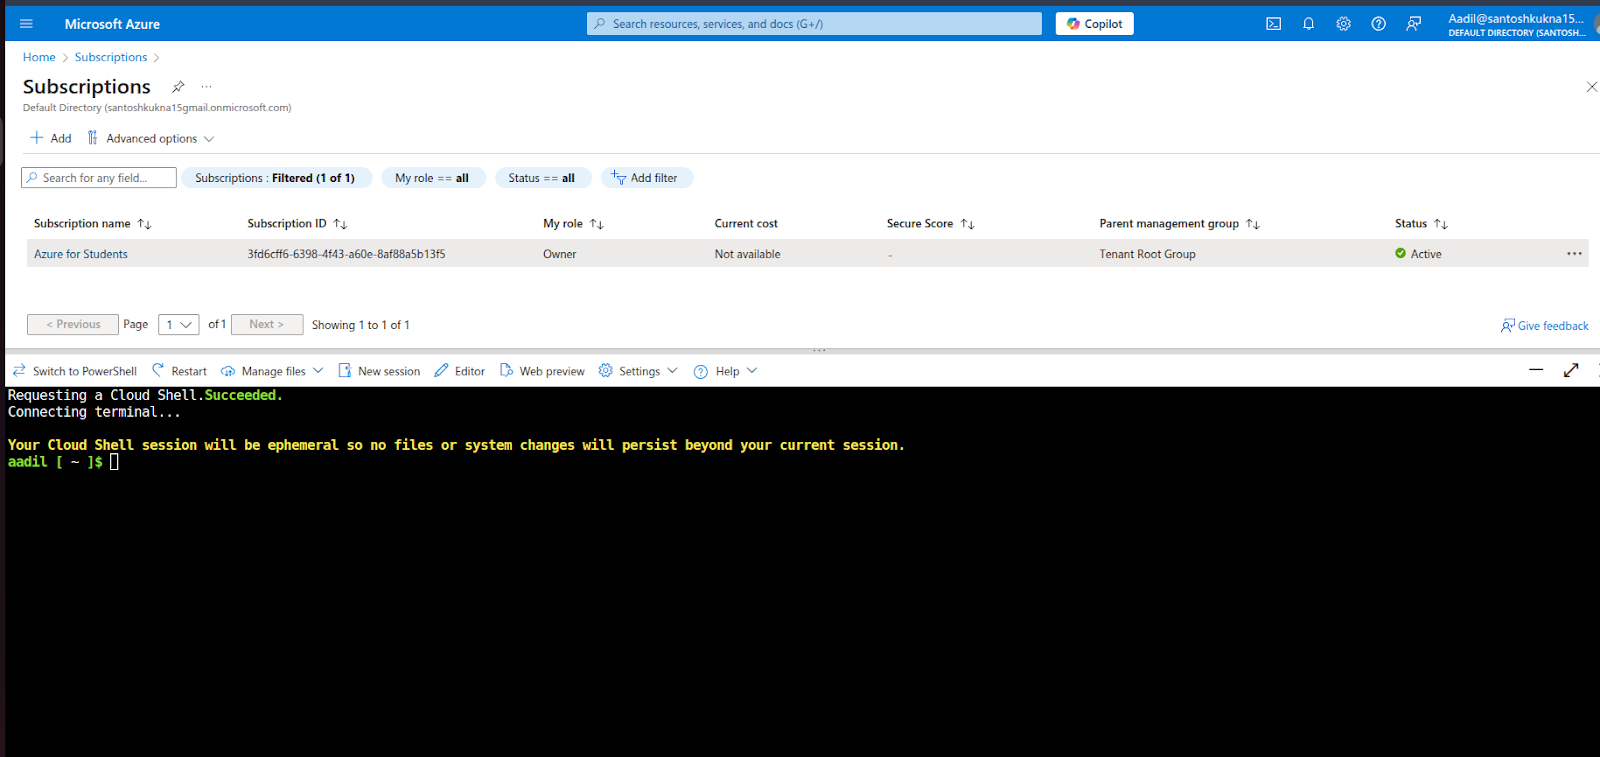Click the Not available cost cell
1600x757 pixels.
coord(747,254)
